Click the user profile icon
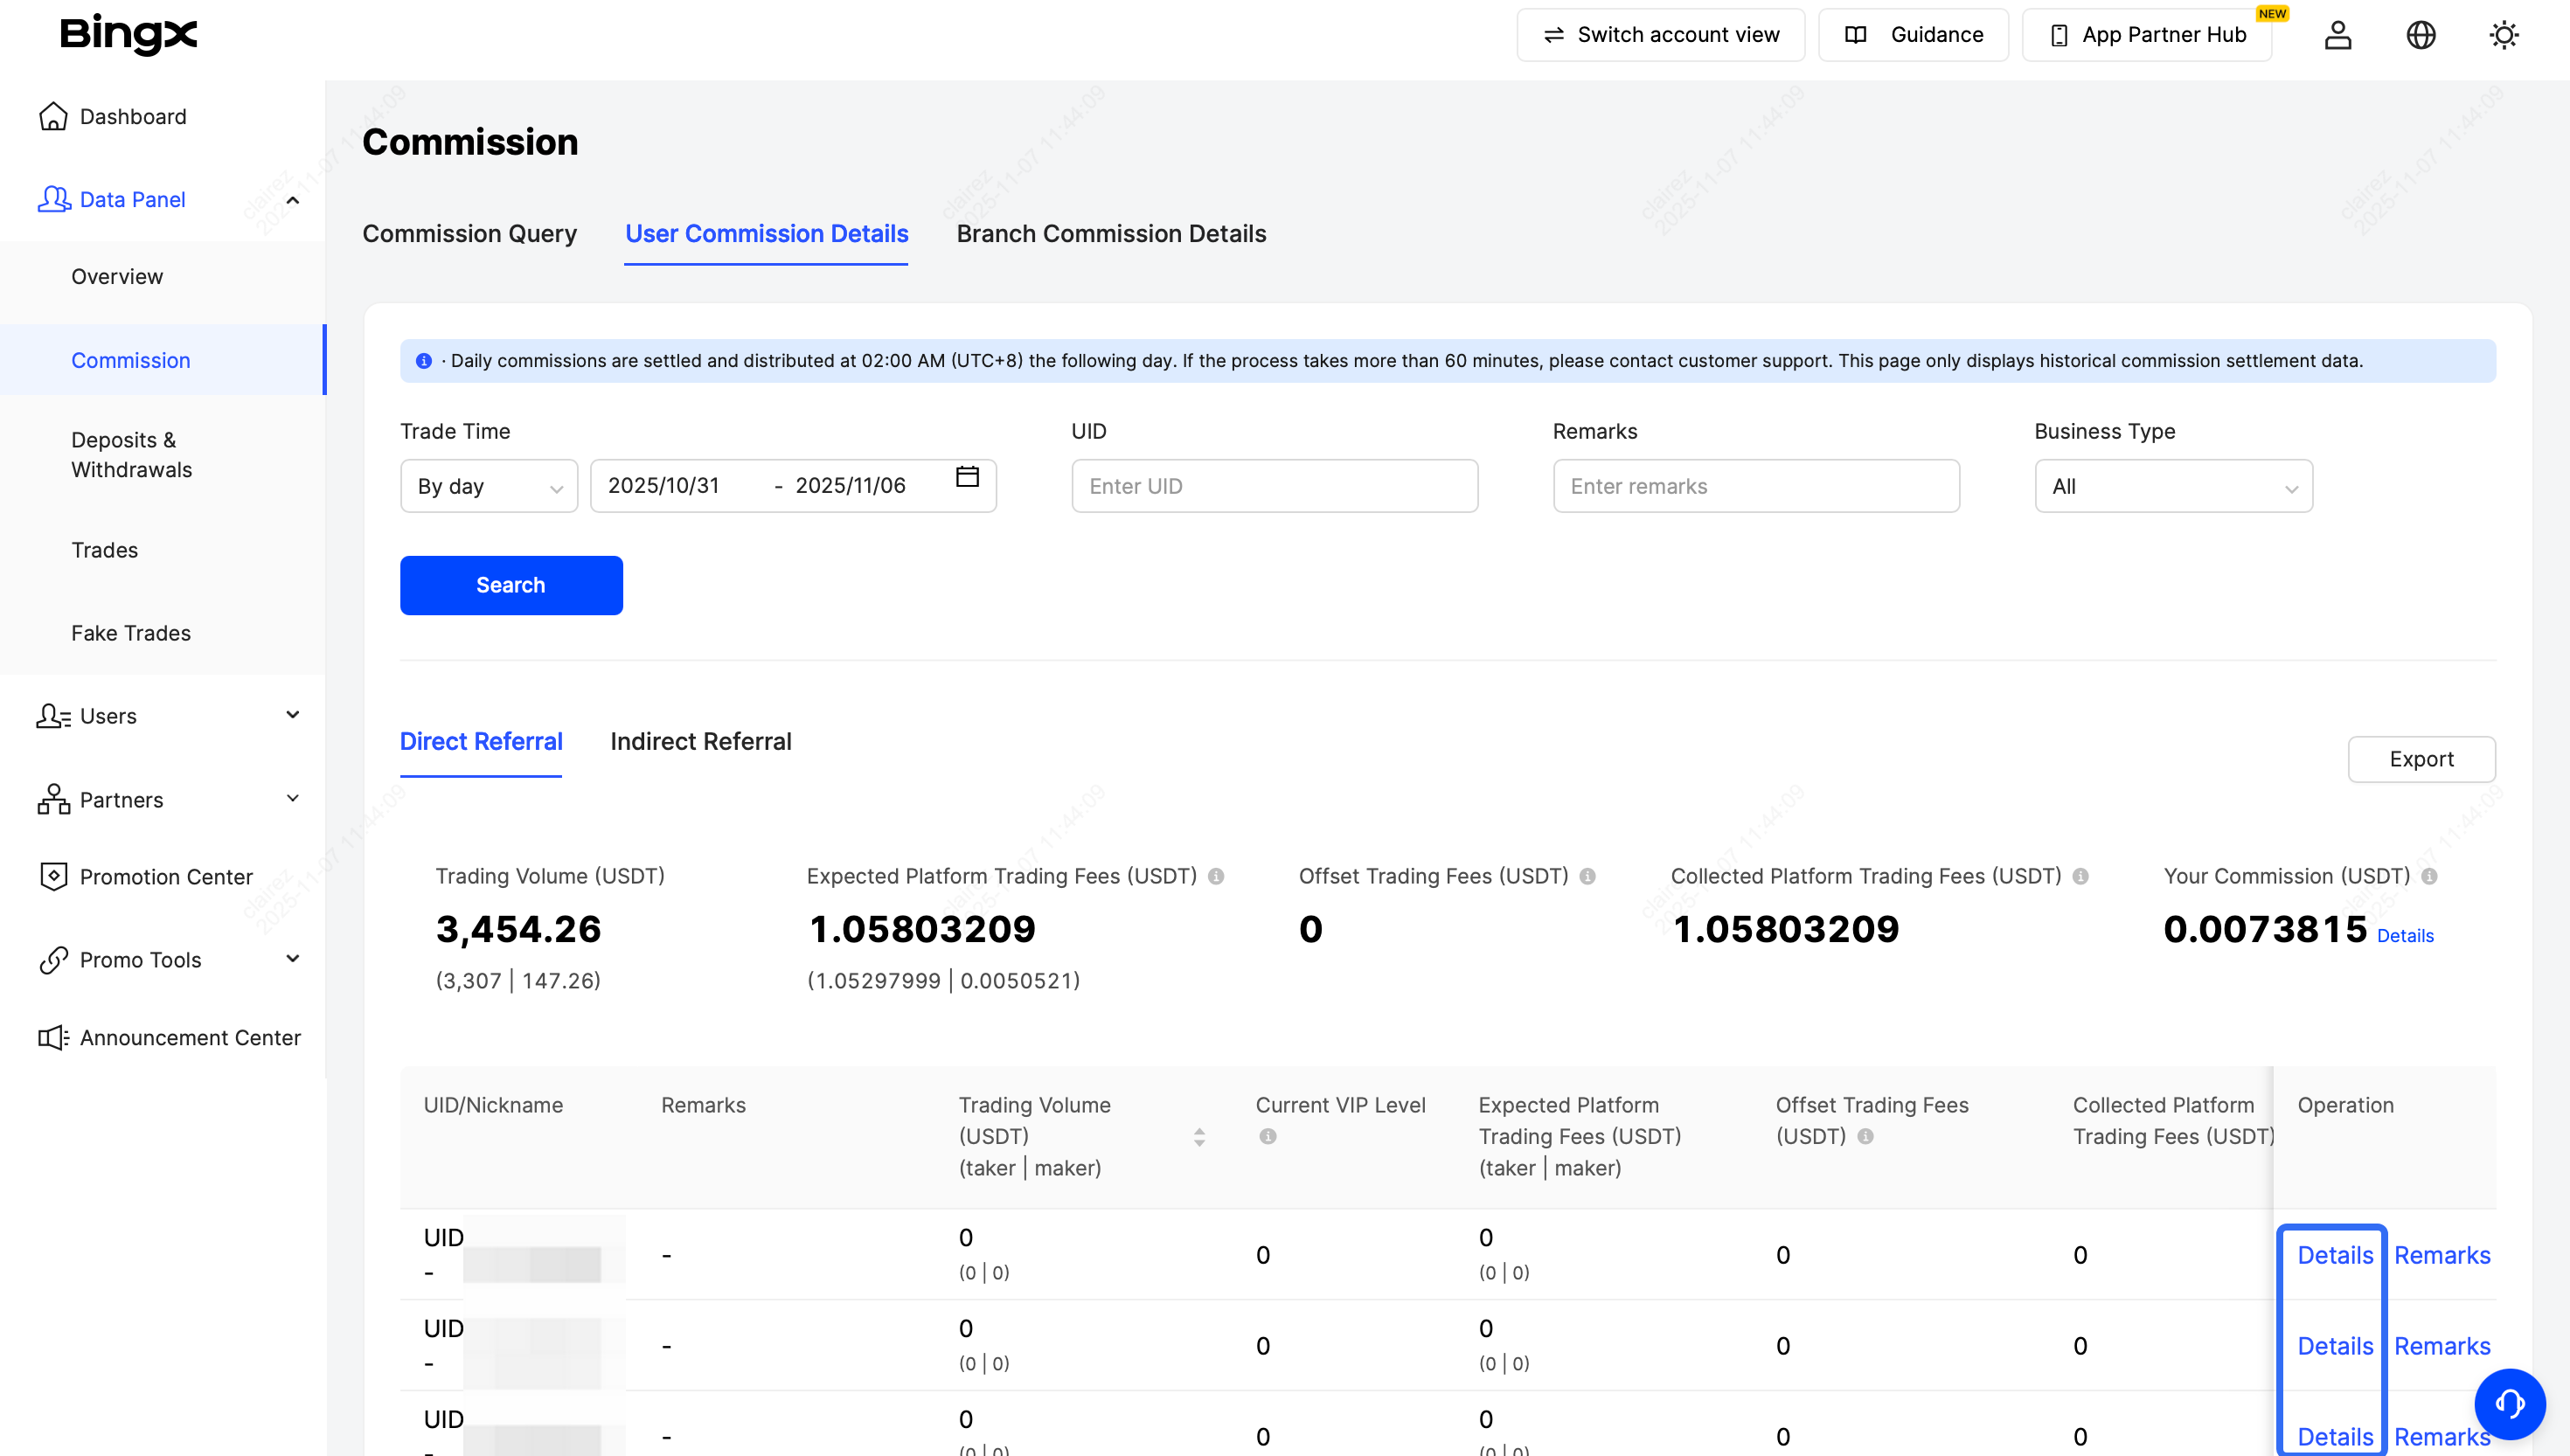 [x=2337, y=35]
